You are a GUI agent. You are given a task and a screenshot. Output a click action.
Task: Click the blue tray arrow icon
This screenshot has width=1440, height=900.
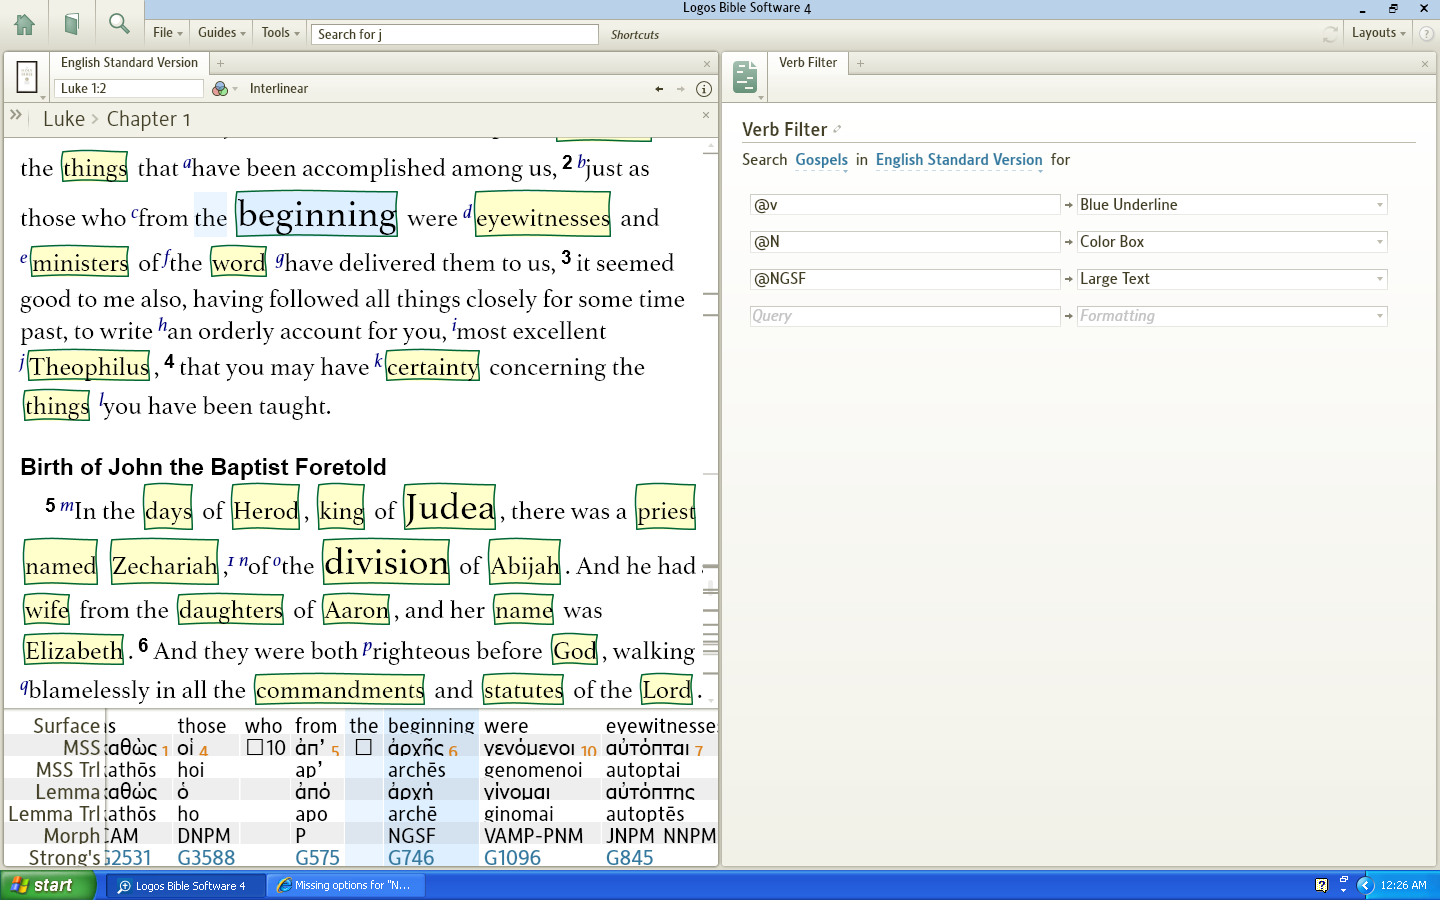[1365, 885]
